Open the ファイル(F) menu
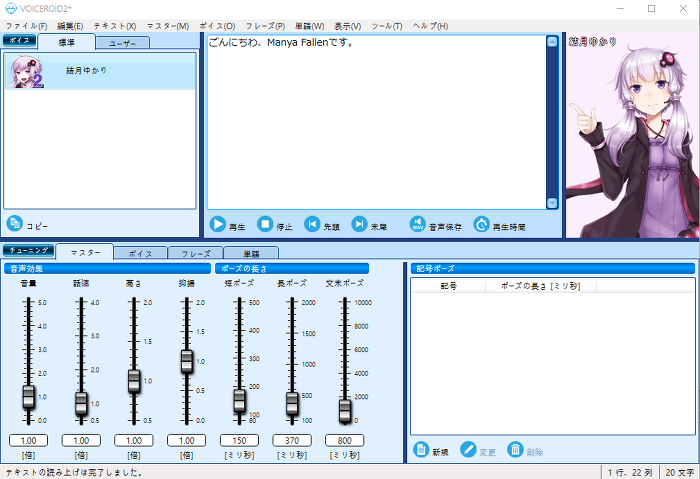700x479 pixels. pos(26,26)
